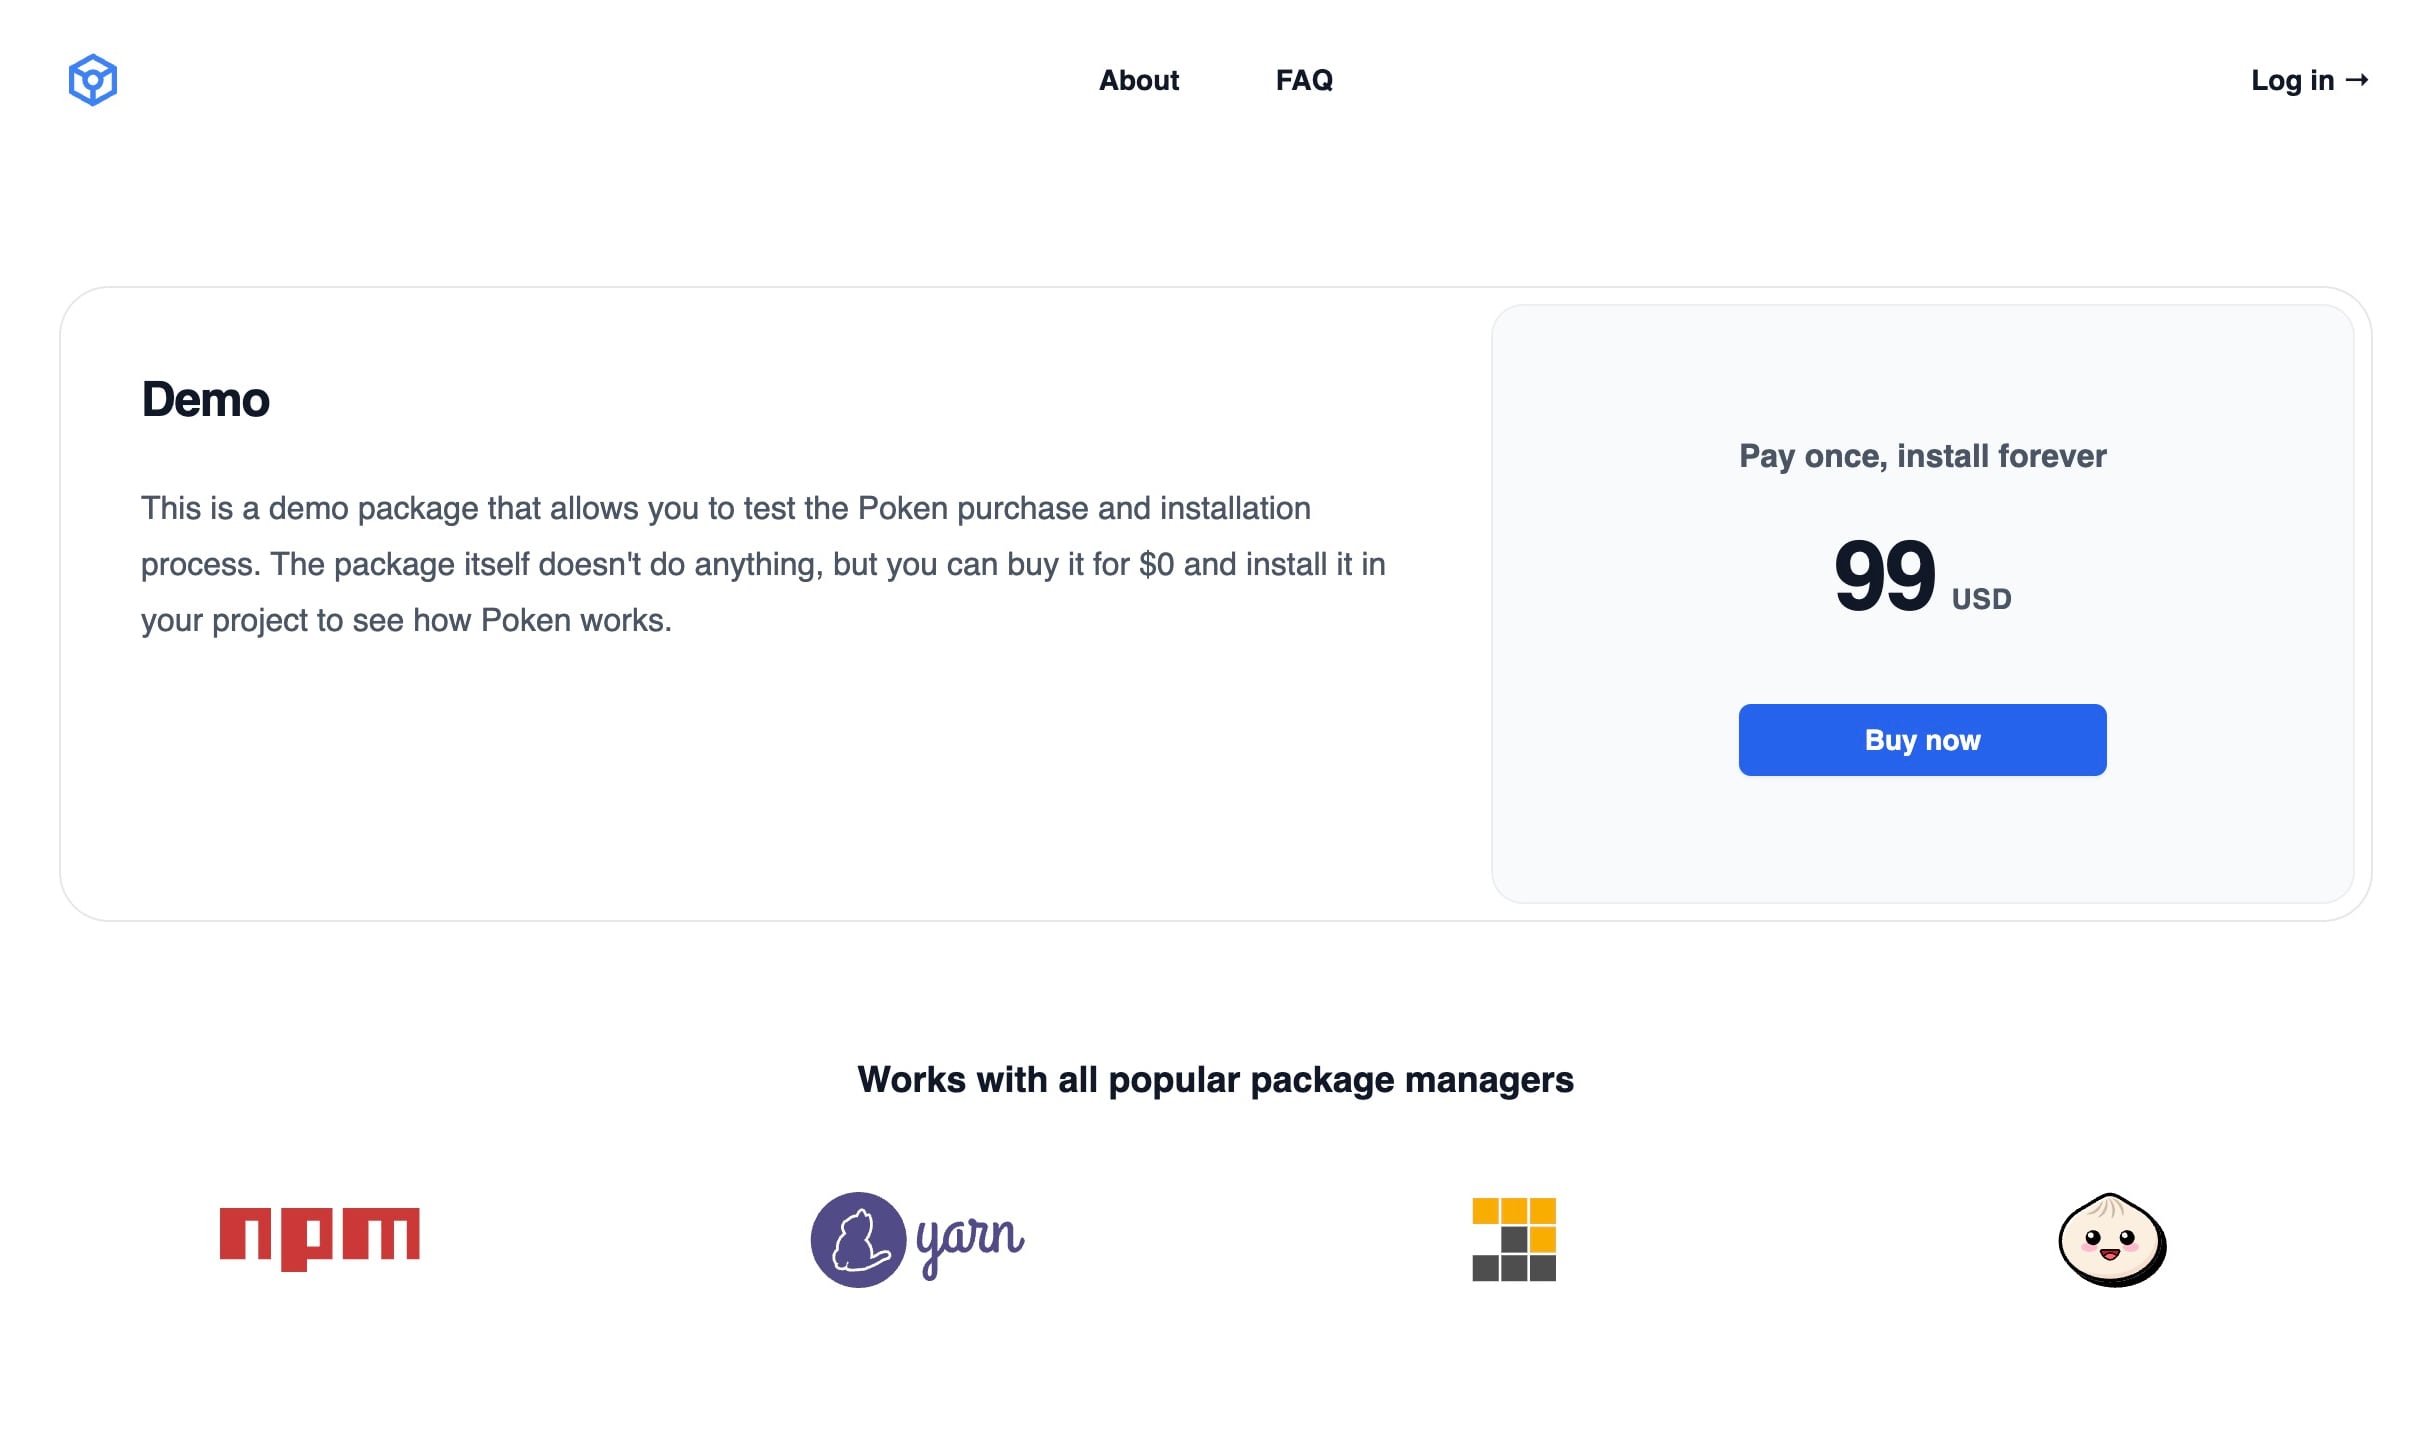The image size is (2432, 1442).
Task: Go to the FAQ section
Action: tap(1304, 80)
